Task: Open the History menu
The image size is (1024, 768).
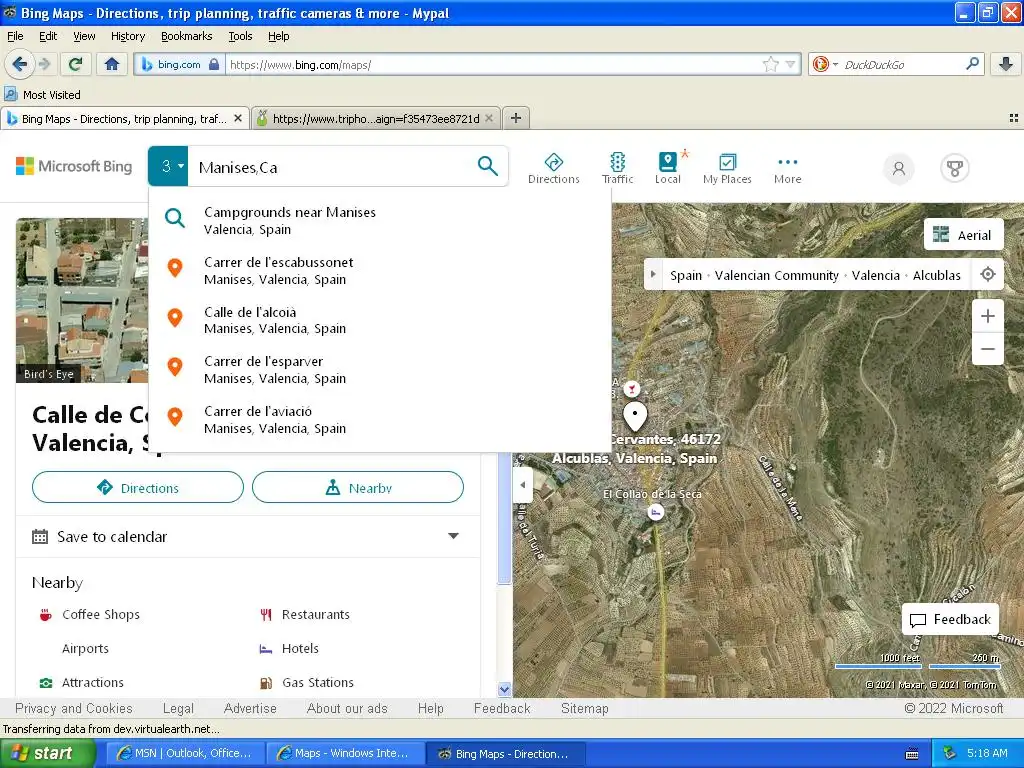Action: point(127,36)
